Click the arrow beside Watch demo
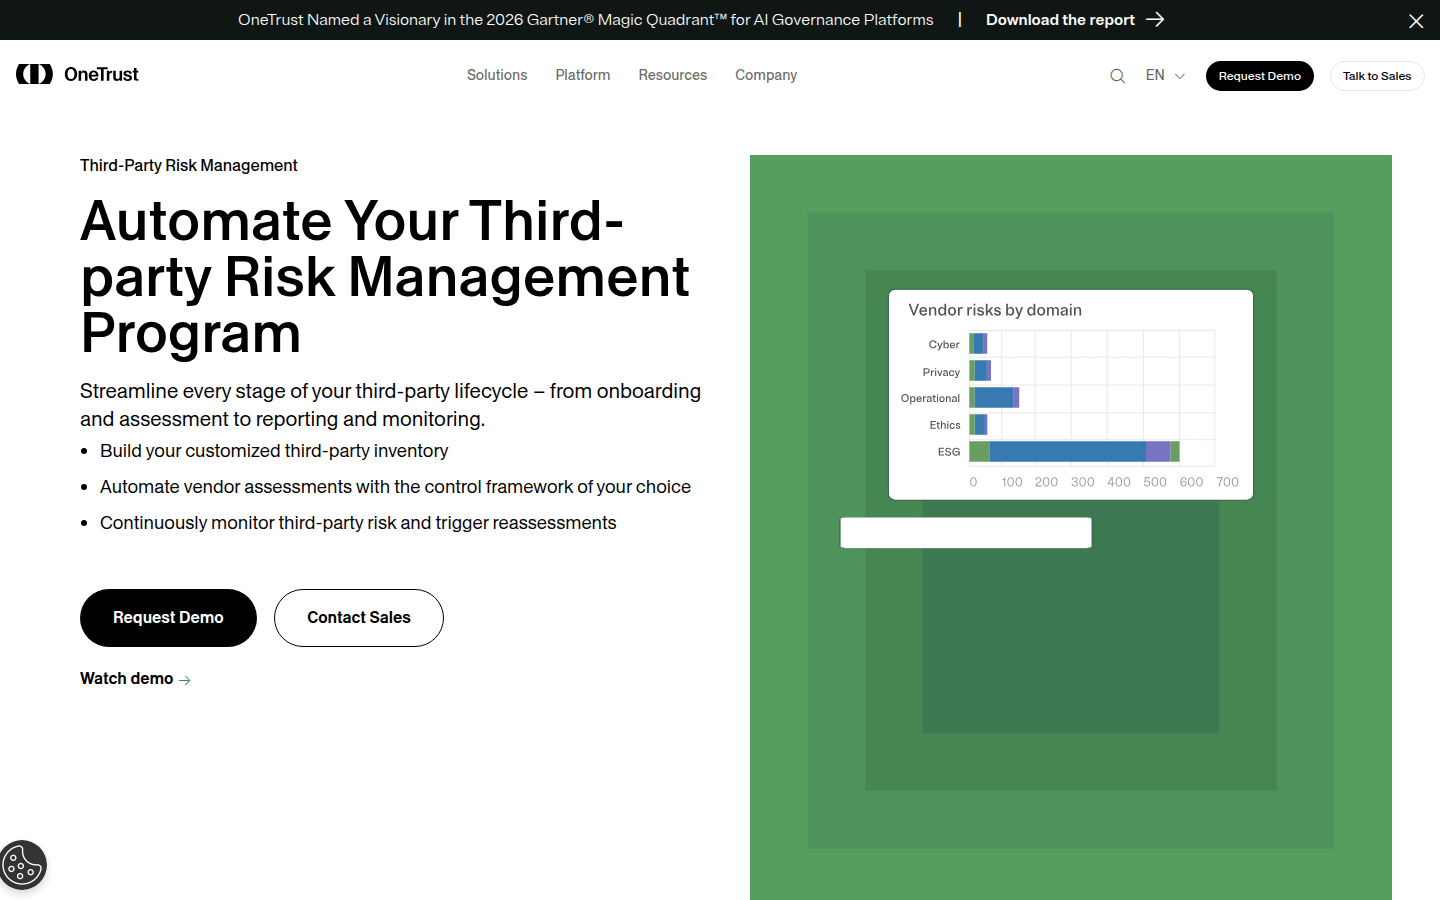Image resolution: width=1440 pixels, height=900 pixels. [x=185, y=680]
